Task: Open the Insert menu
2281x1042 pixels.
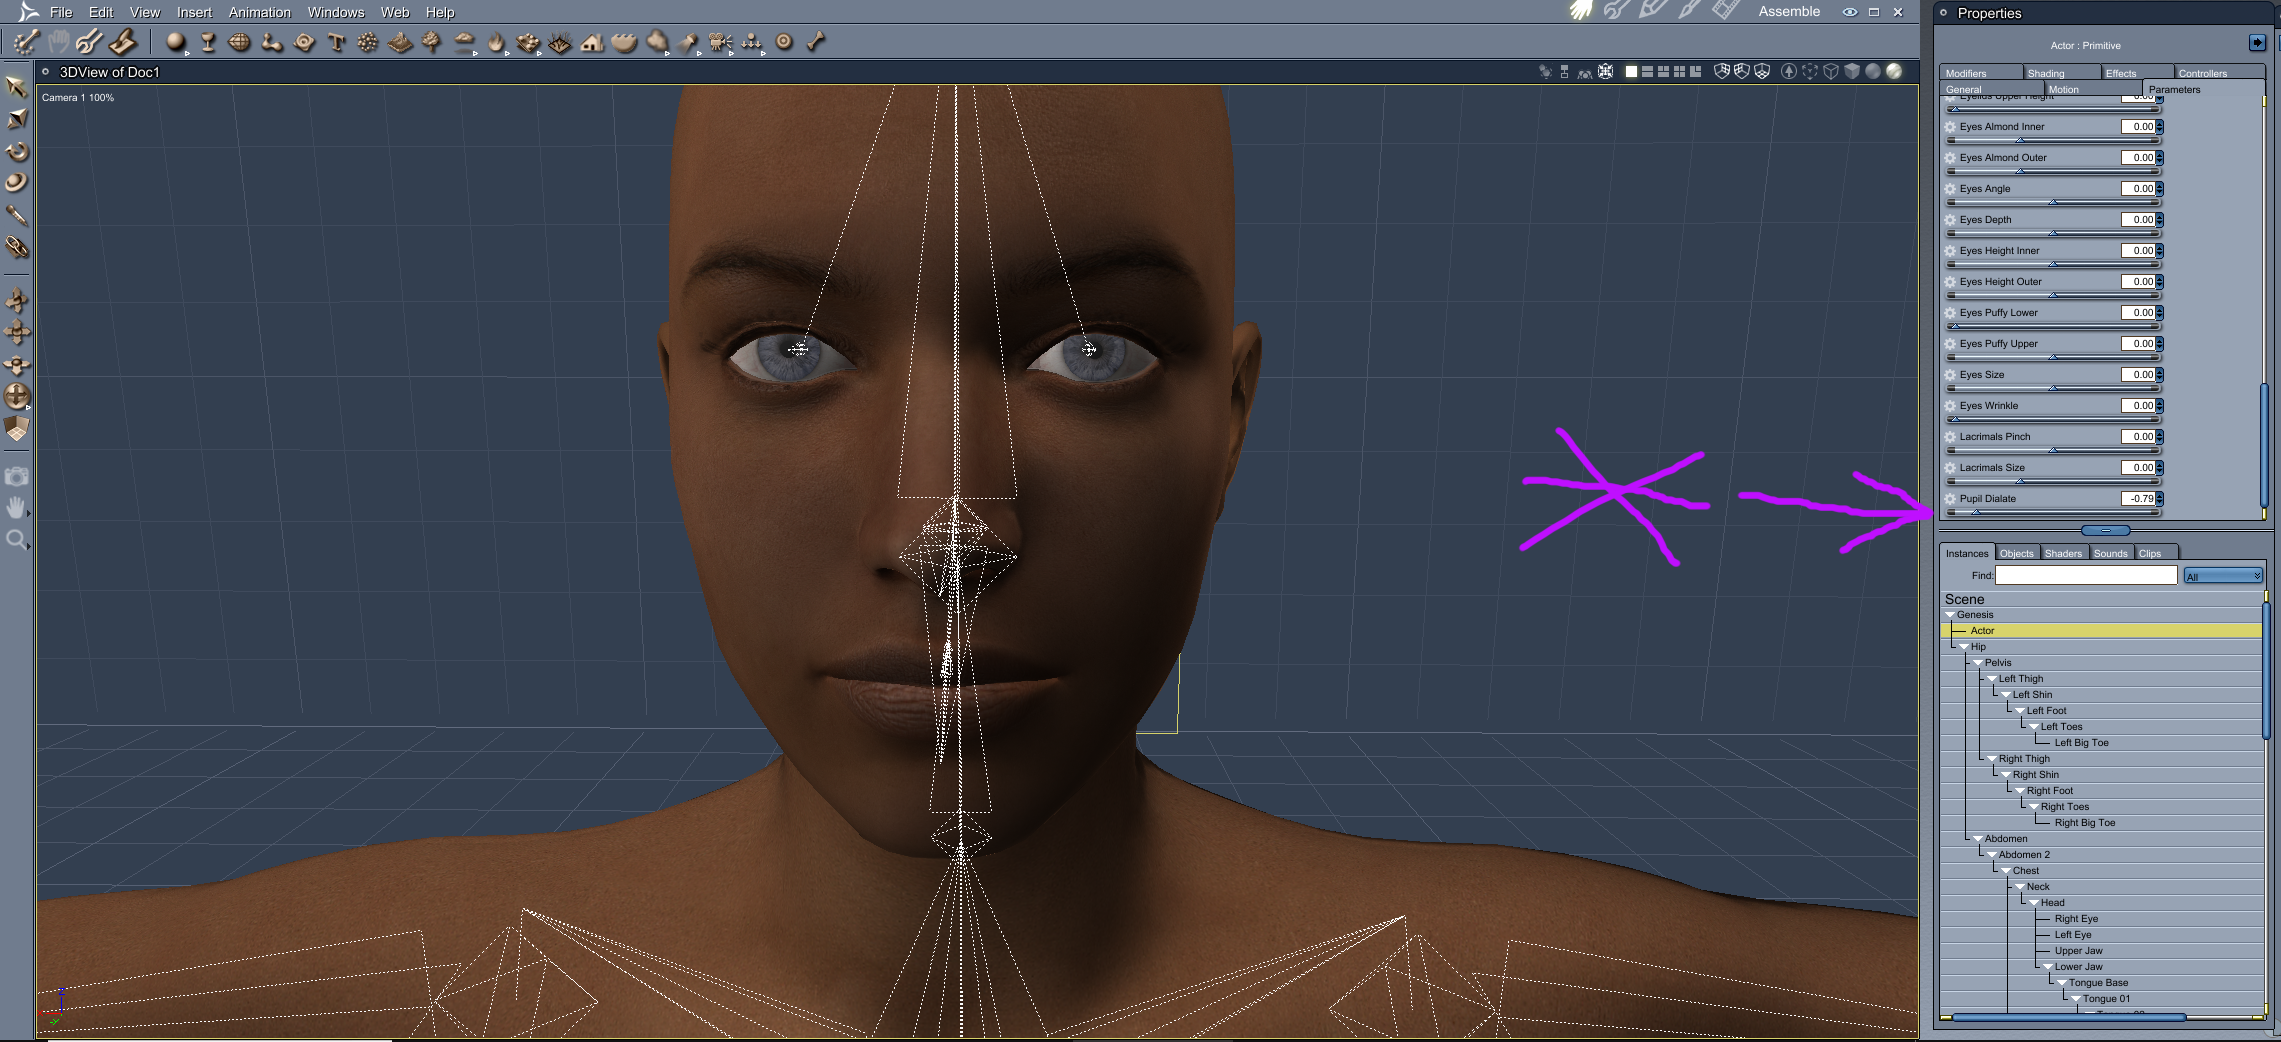Action: pyautogui.click(x=194, y=12)
